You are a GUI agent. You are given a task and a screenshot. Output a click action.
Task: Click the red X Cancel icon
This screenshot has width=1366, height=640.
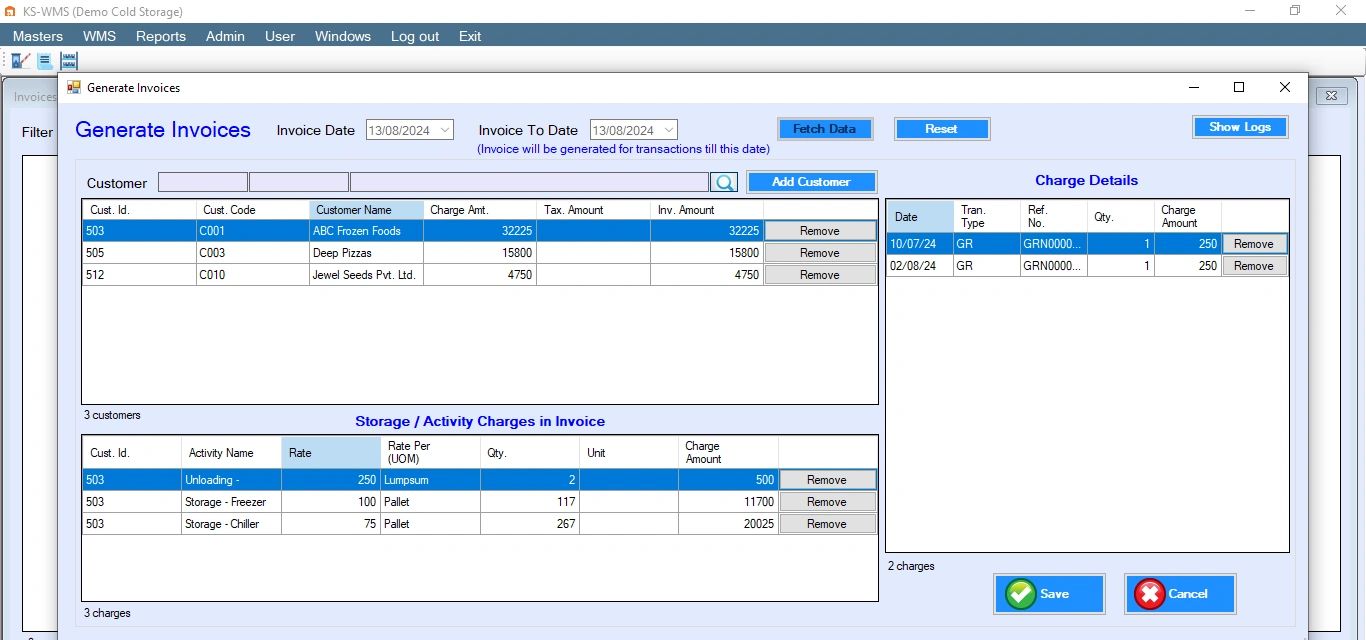click(x=1151, y=593)
